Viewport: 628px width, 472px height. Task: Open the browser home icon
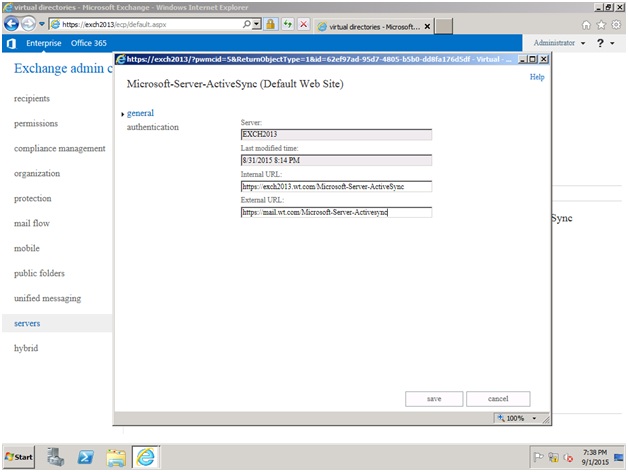586,25
